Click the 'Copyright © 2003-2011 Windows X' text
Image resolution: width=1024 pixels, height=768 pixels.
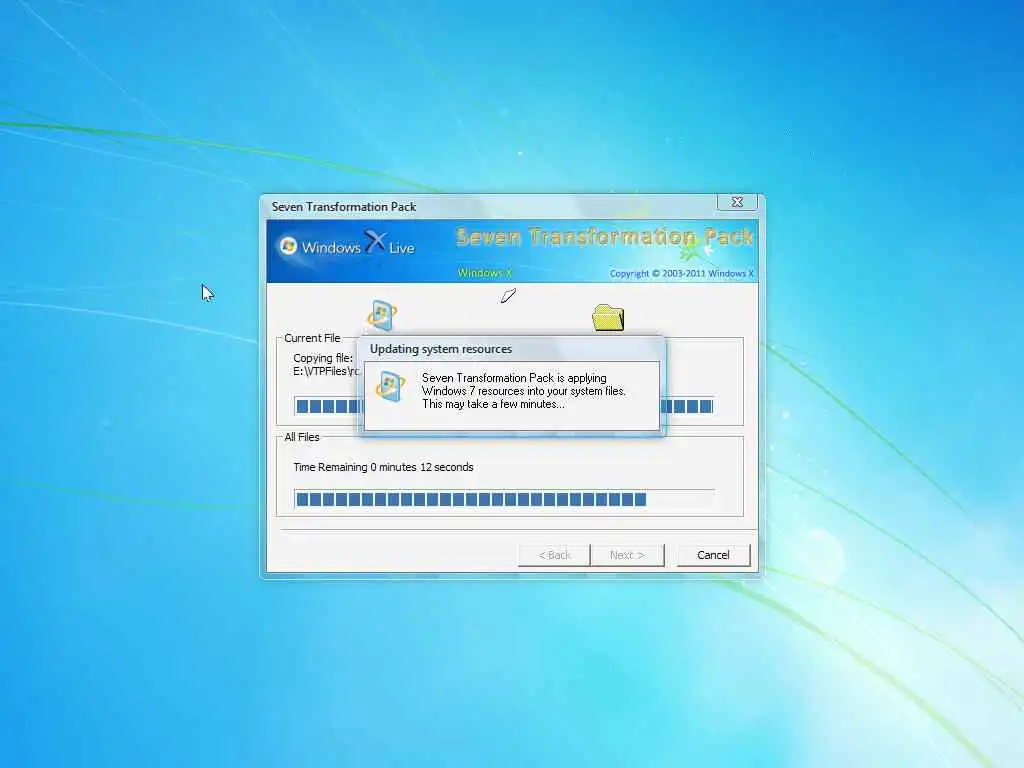(681, 273)
